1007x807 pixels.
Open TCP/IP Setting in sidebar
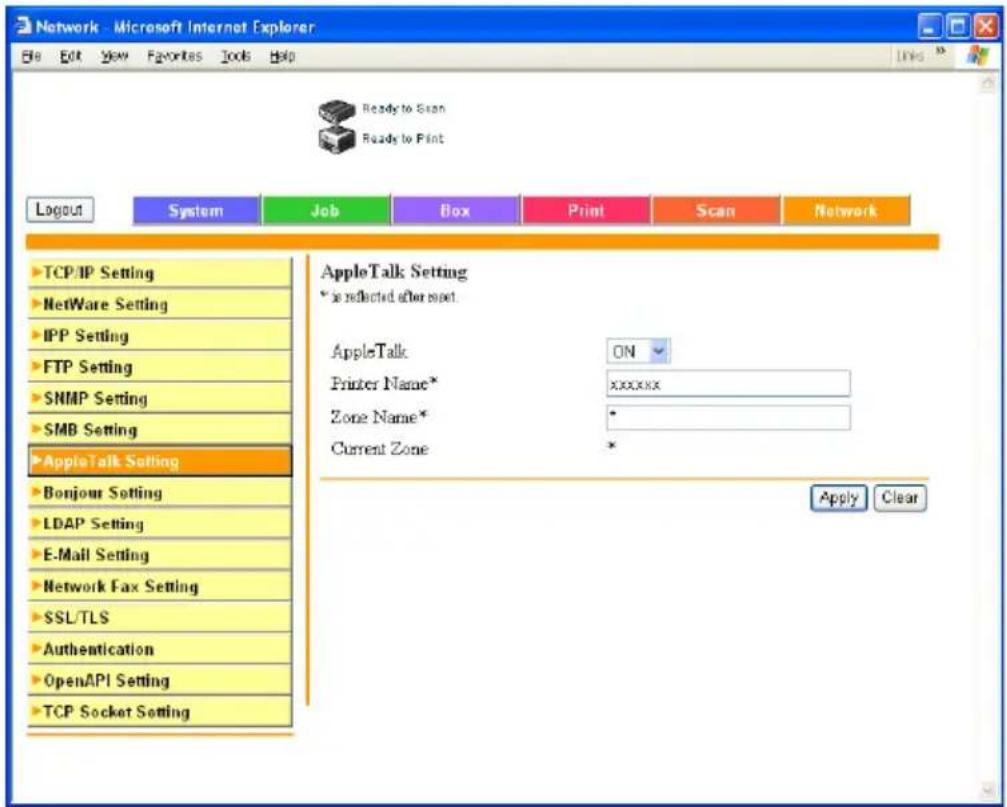point(160,273)
